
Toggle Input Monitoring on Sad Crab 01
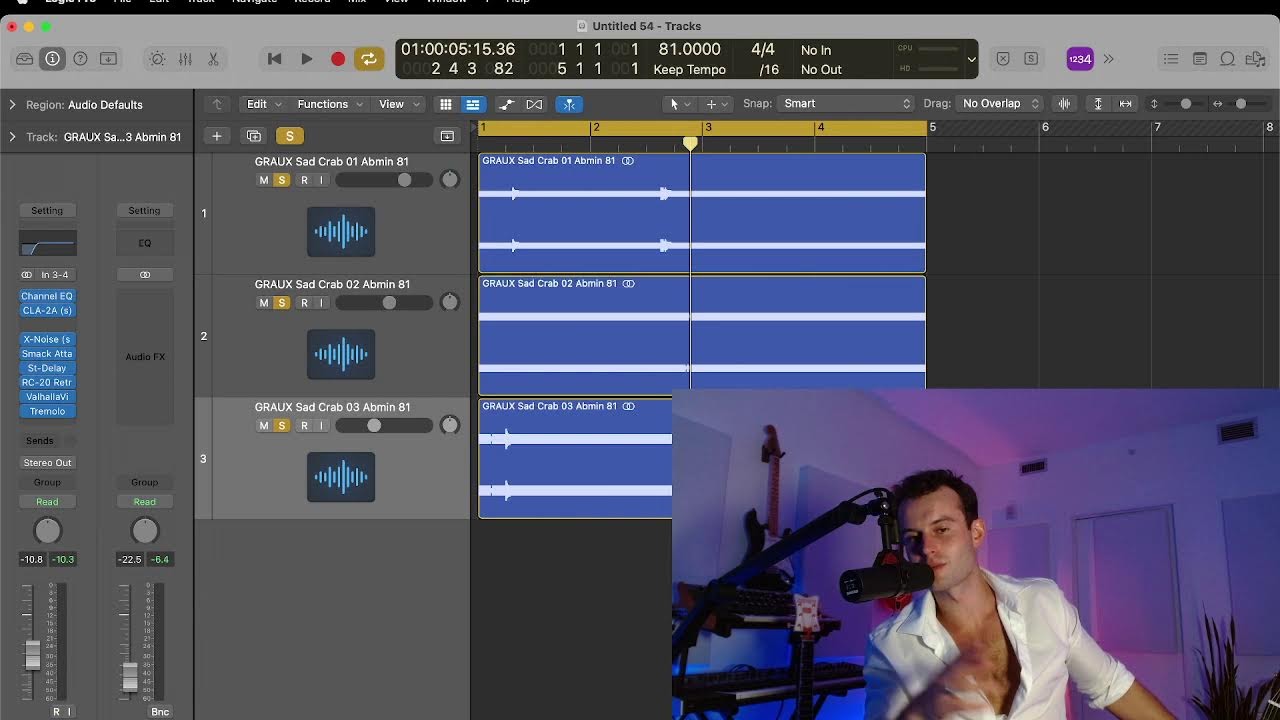[x=321, y=180]
